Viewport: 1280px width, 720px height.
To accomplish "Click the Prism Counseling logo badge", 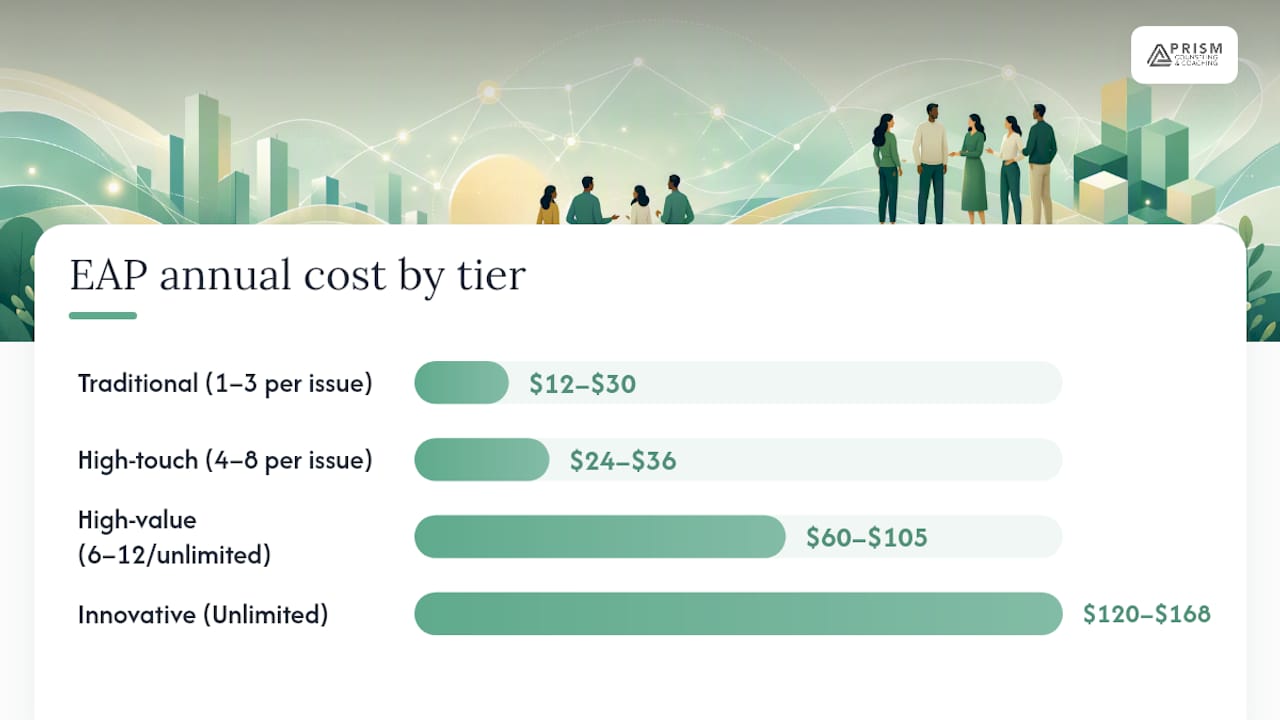I will tap(1184, 54).
